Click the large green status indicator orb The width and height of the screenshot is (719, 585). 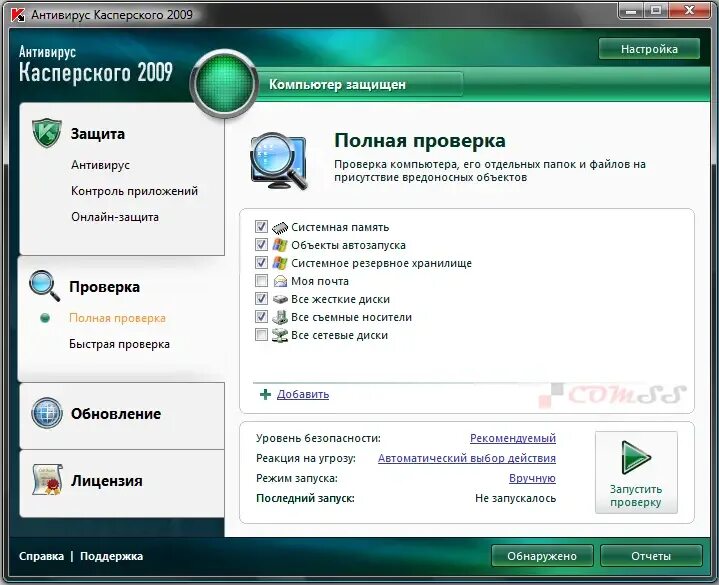[x=224, y=84]
